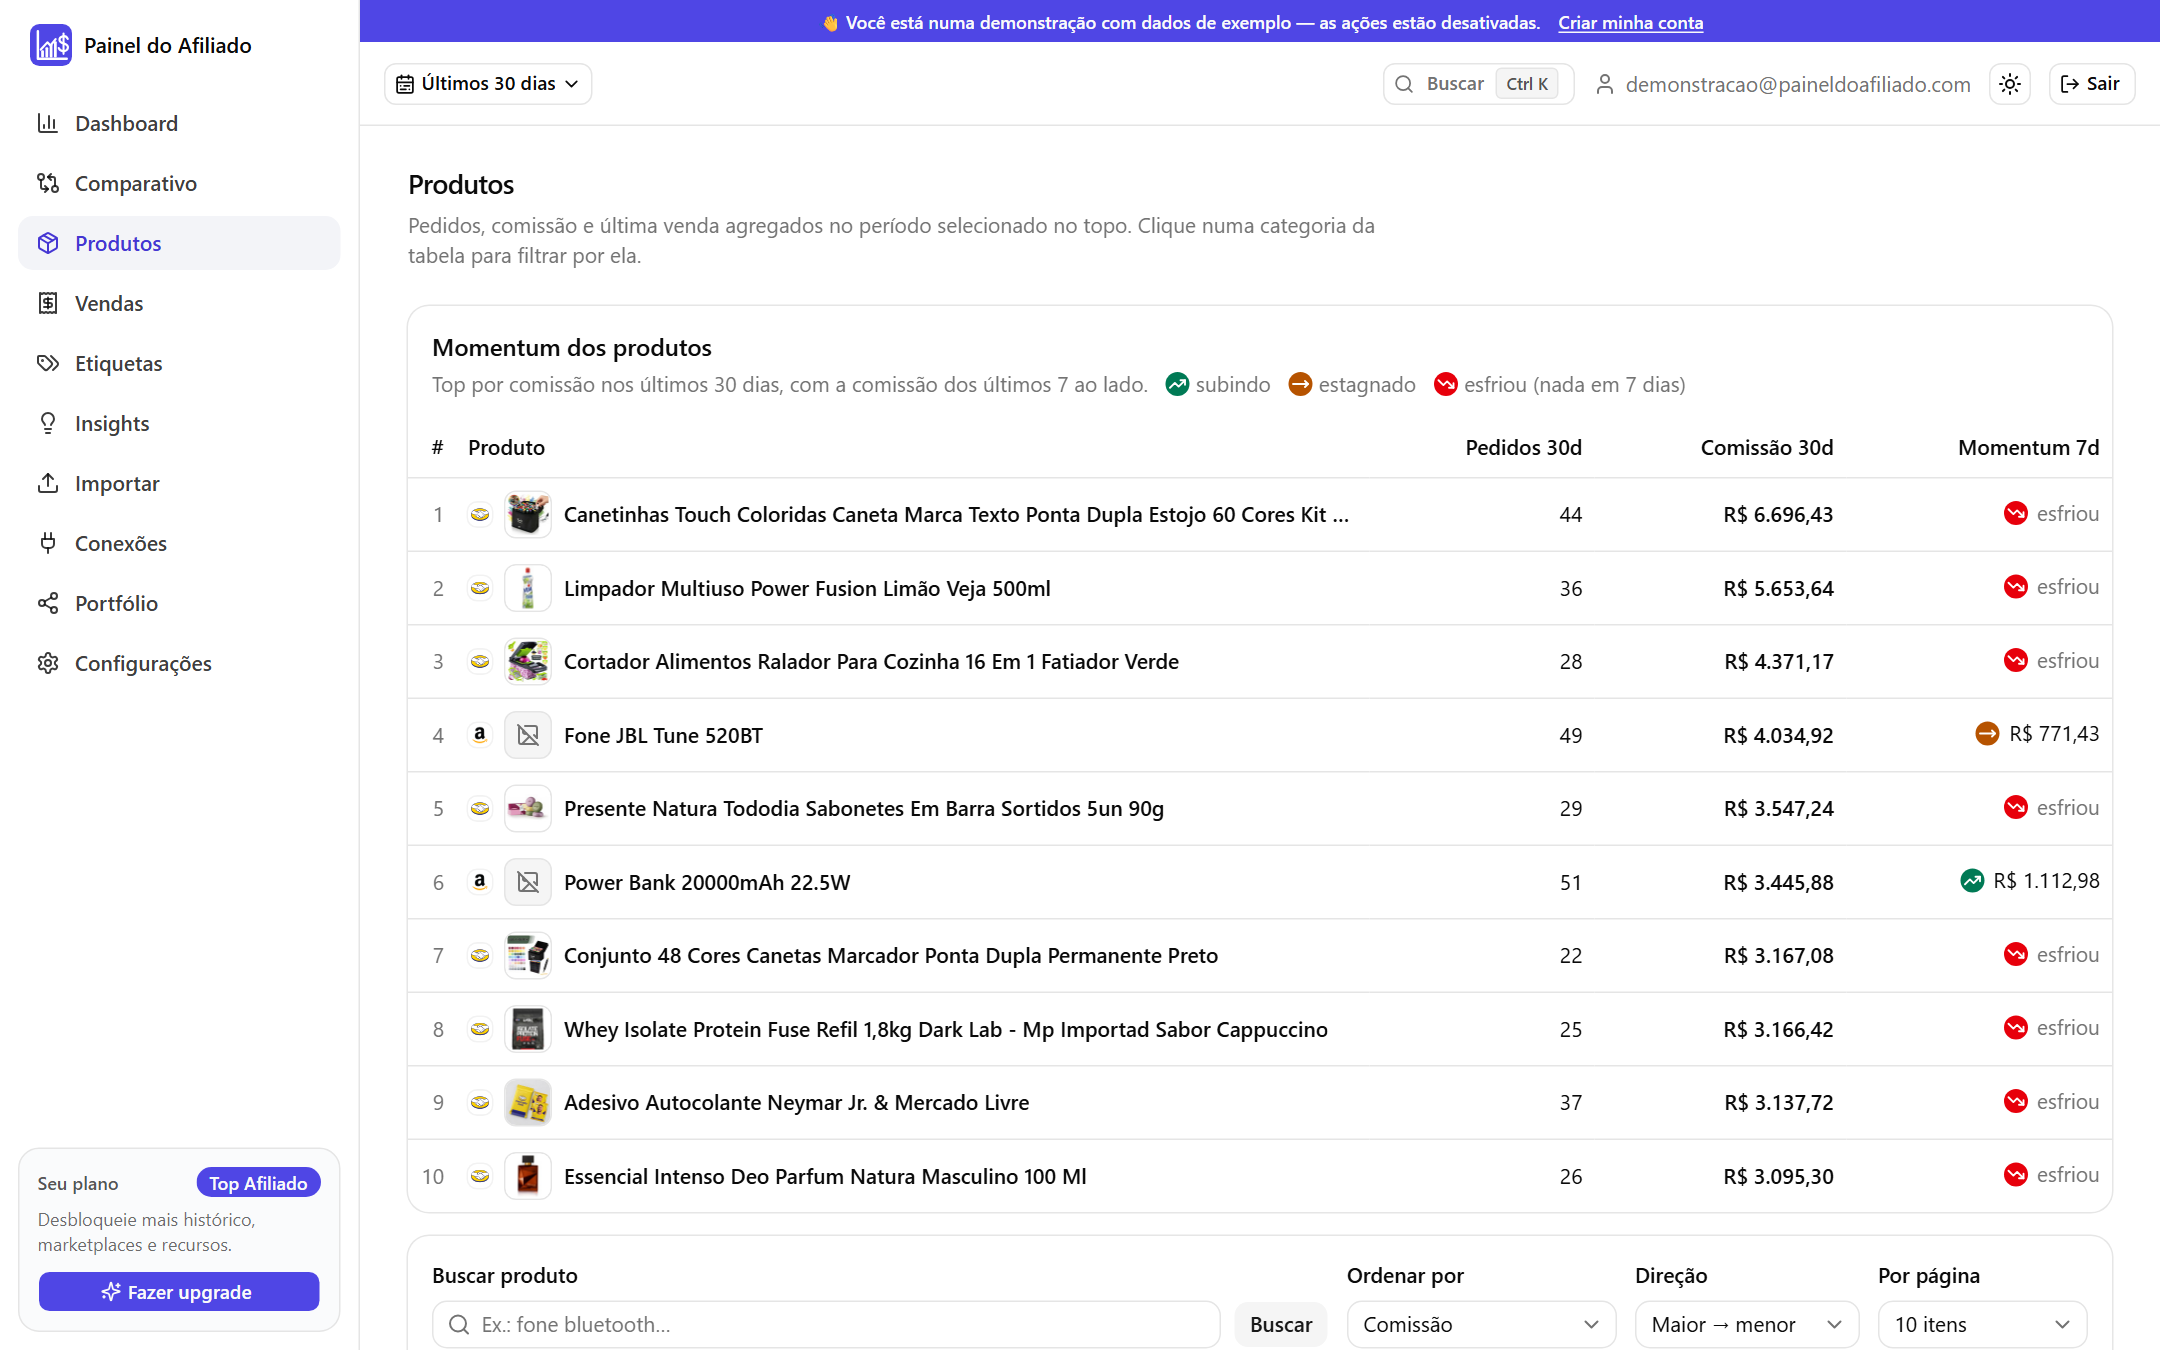The width and height of the screenshot is (2160, 1350).
Task: Click the Cortador Alimentos product thumbnail
Action: tap(528, 661)
